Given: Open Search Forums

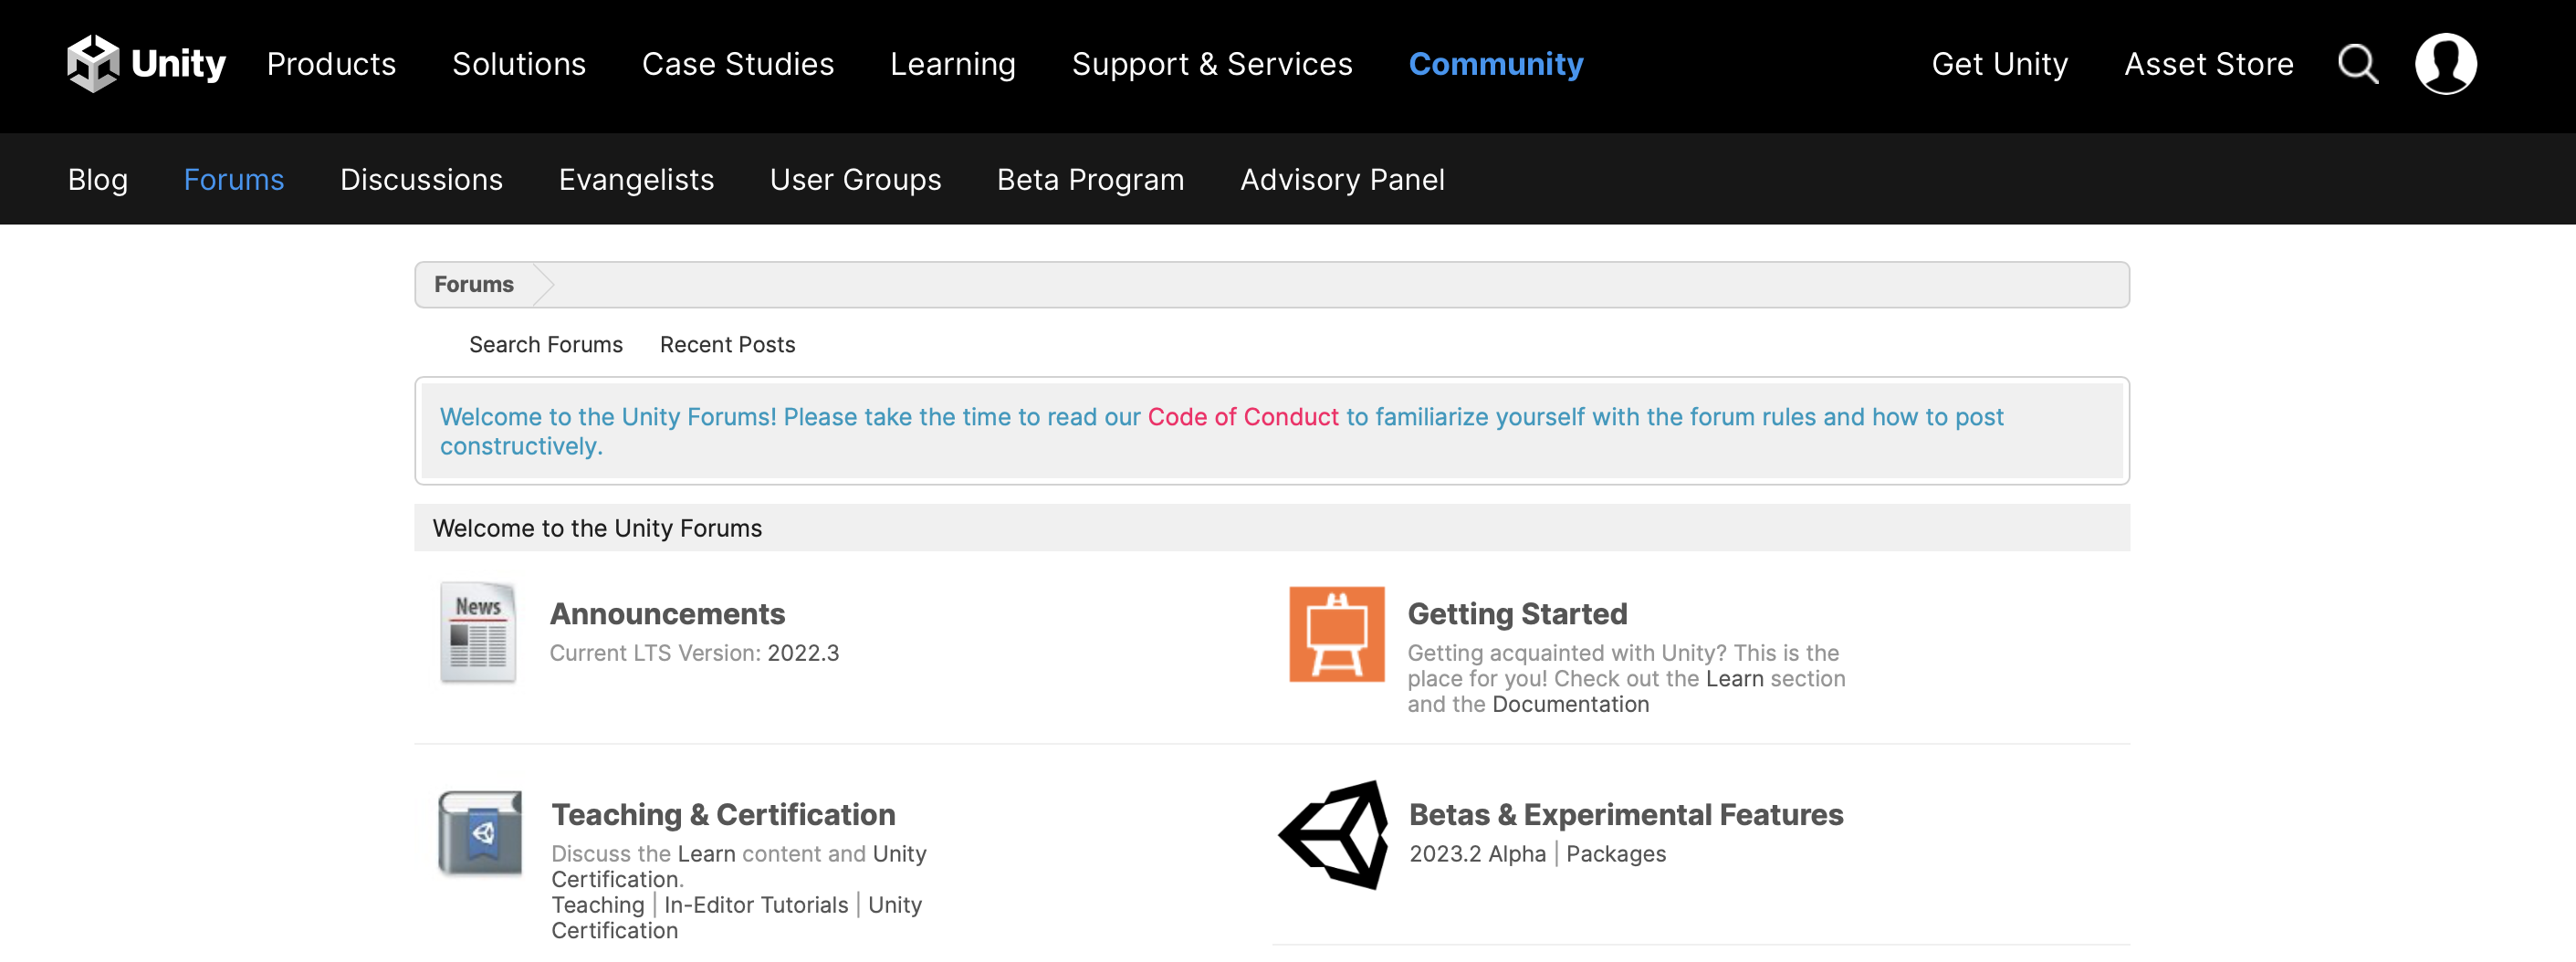Looking at the screenshot, I should coord(546,344).
